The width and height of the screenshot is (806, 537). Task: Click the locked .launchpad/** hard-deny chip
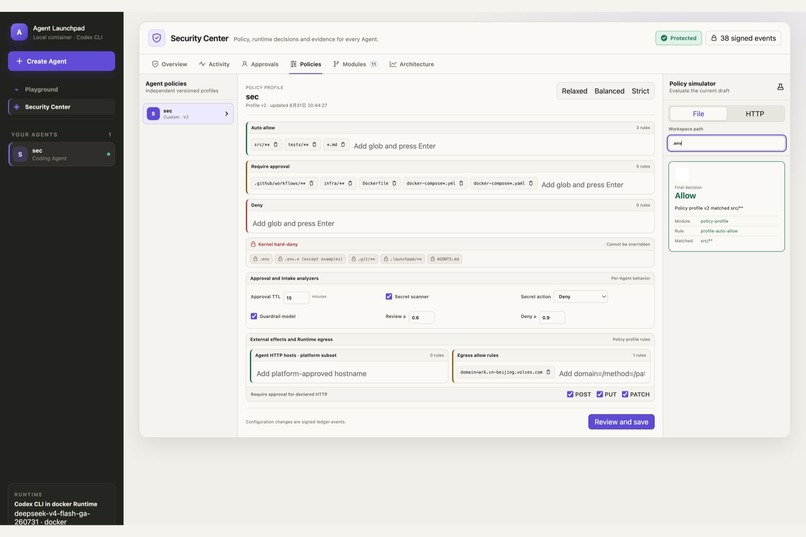(403, 259)
